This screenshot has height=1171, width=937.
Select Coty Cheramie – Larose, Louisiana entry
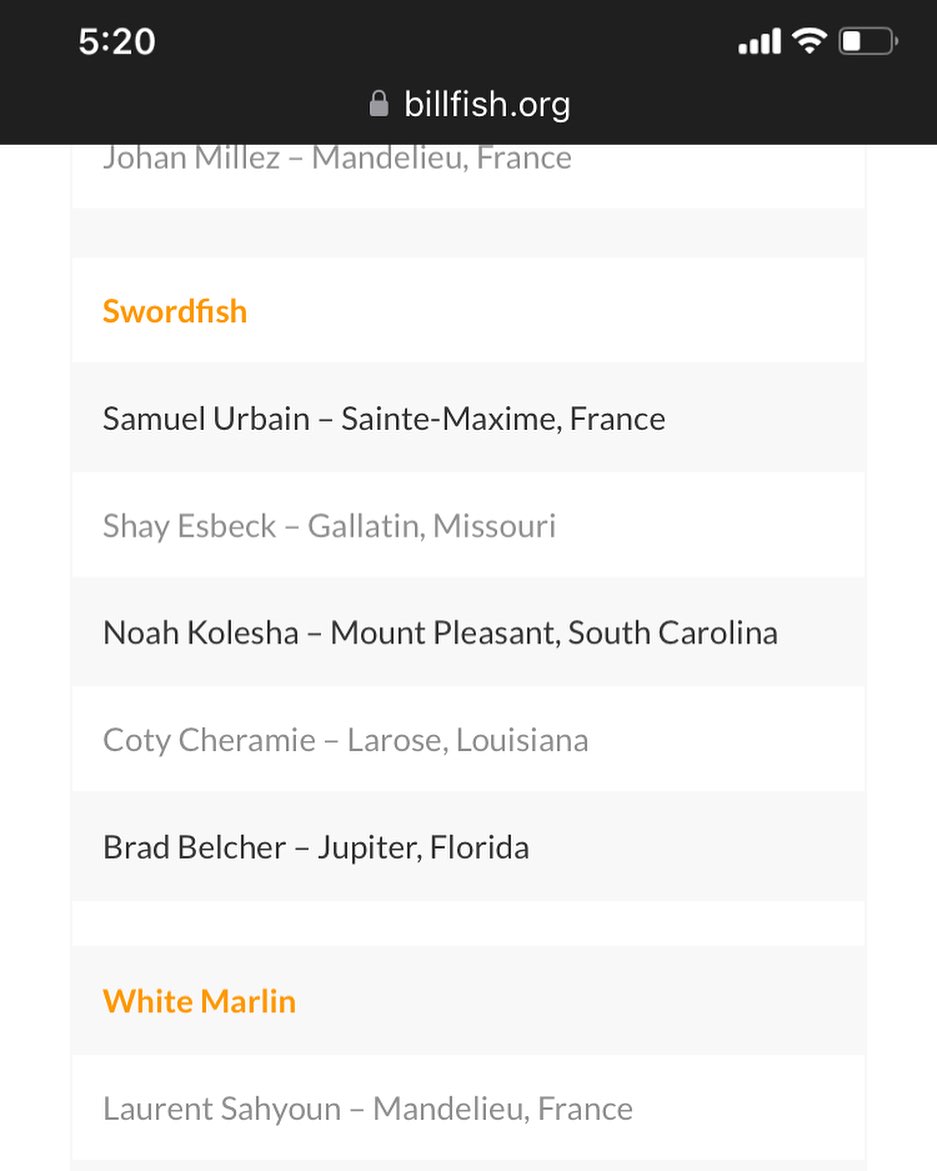coord(345,740)
